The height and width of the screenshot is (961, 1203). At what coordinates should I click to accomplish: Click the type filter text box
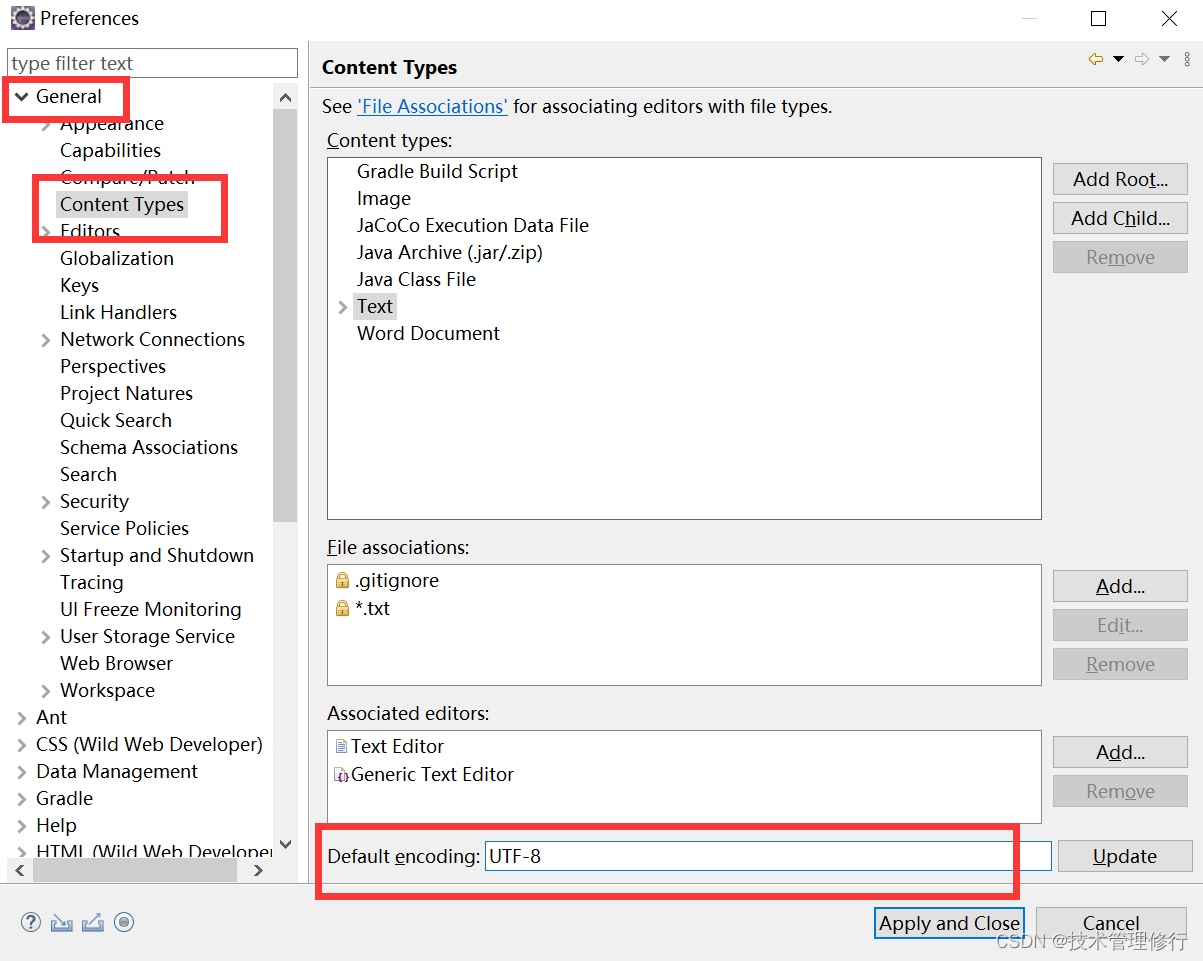click(x=153, y=63)
